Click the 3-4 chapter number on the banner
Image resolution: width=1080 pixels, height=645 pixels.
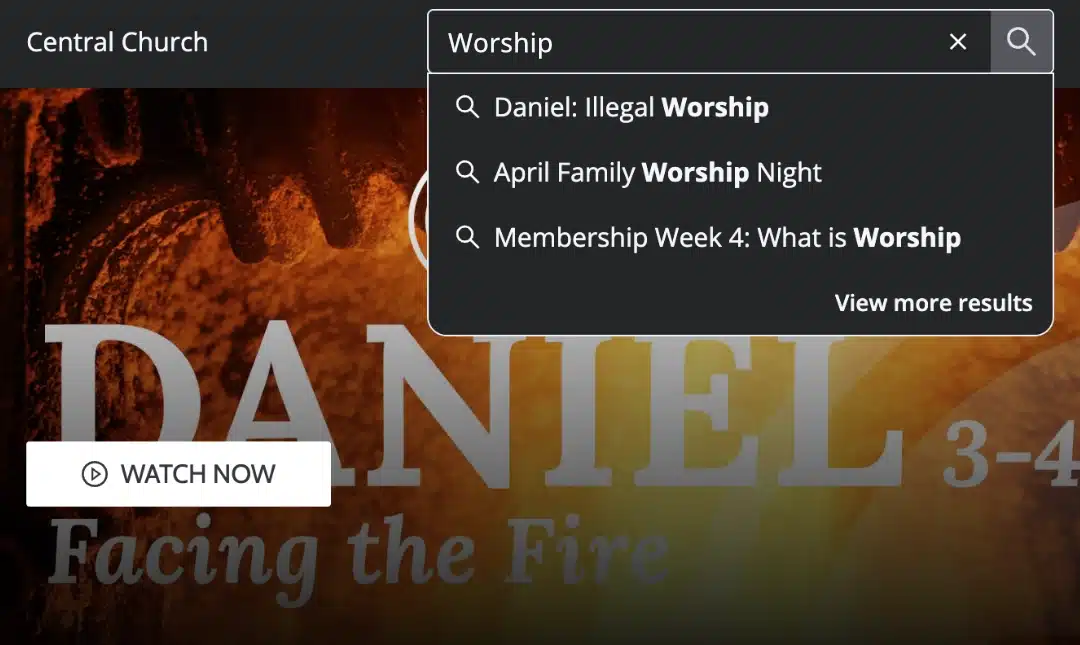point(1010,453)
